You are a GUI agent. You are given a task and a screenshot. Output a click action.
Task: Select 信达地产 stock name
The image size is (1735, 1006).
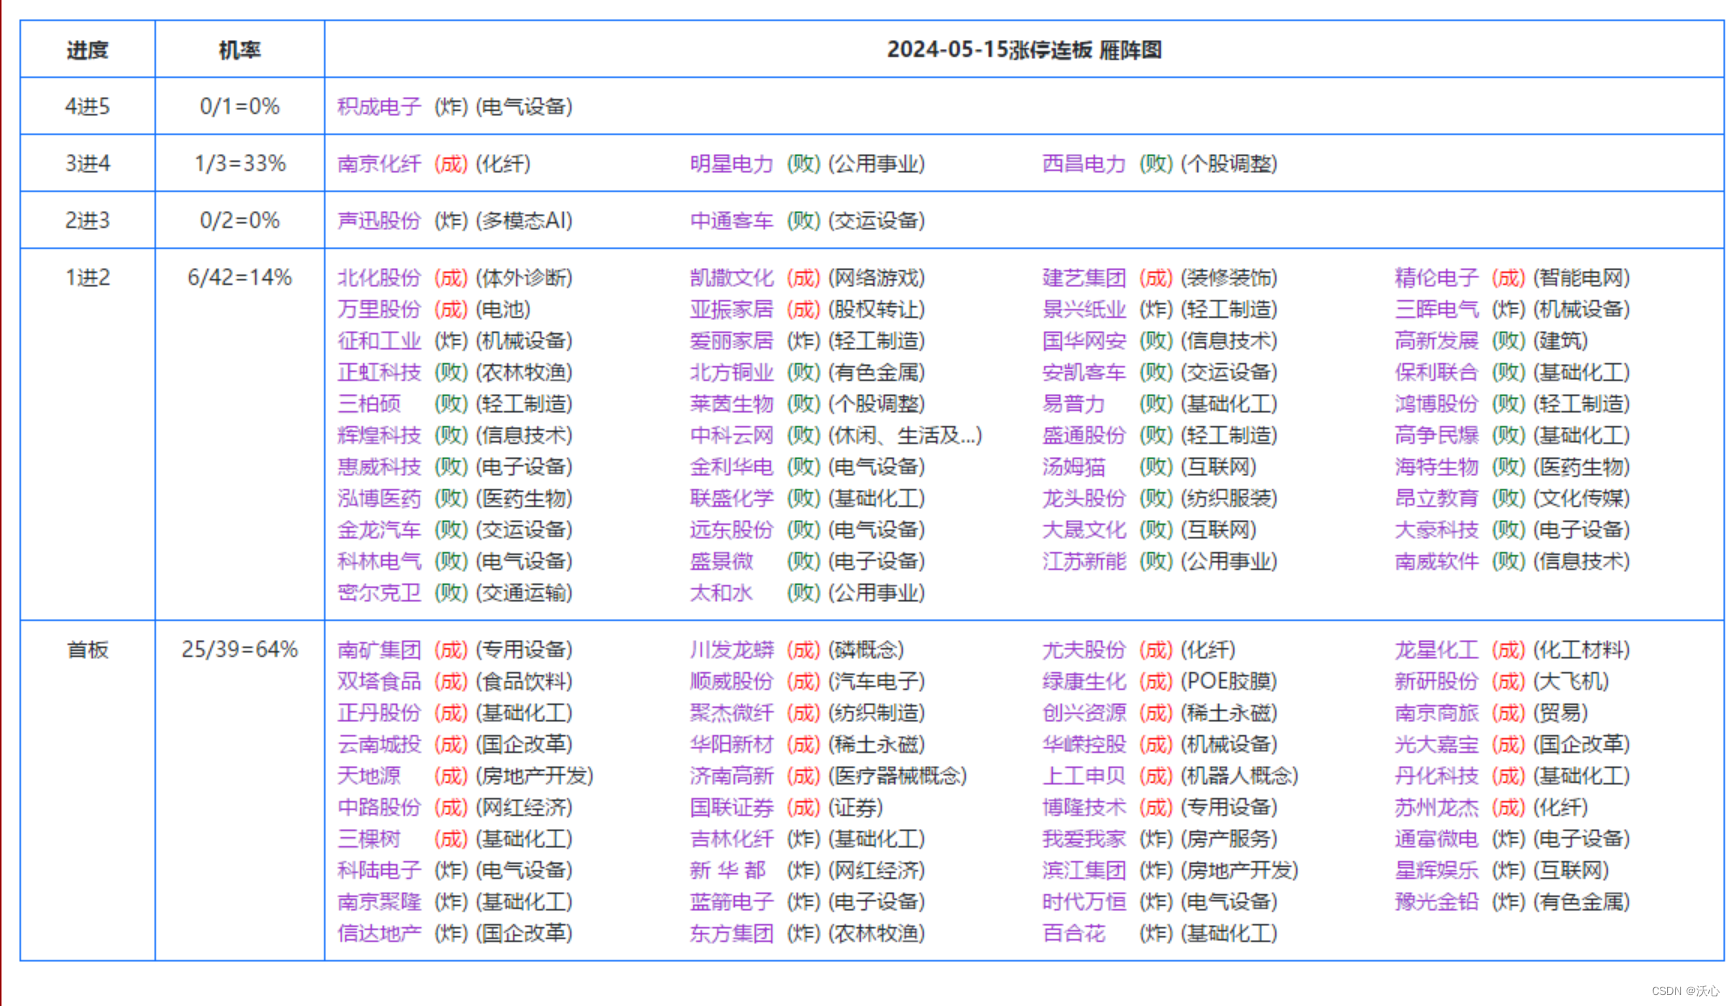click(x=379, y=933)
